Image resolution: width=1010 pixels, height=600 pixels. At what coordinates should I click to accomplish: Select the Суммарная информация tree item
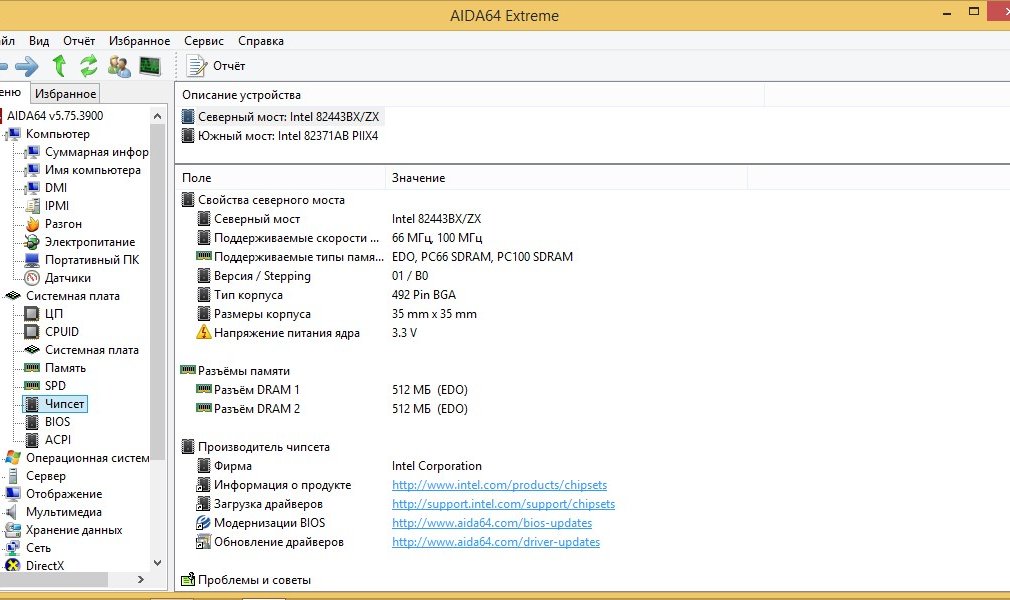tap(97, 152)
